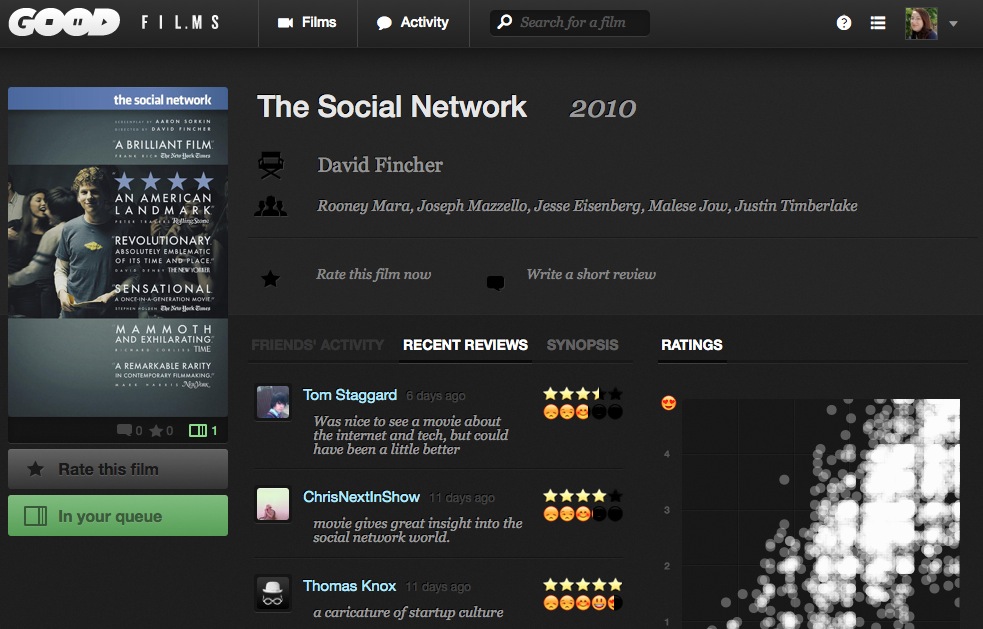
Task: Open director David Fincher's page
Action: click(x=380, y=165)
